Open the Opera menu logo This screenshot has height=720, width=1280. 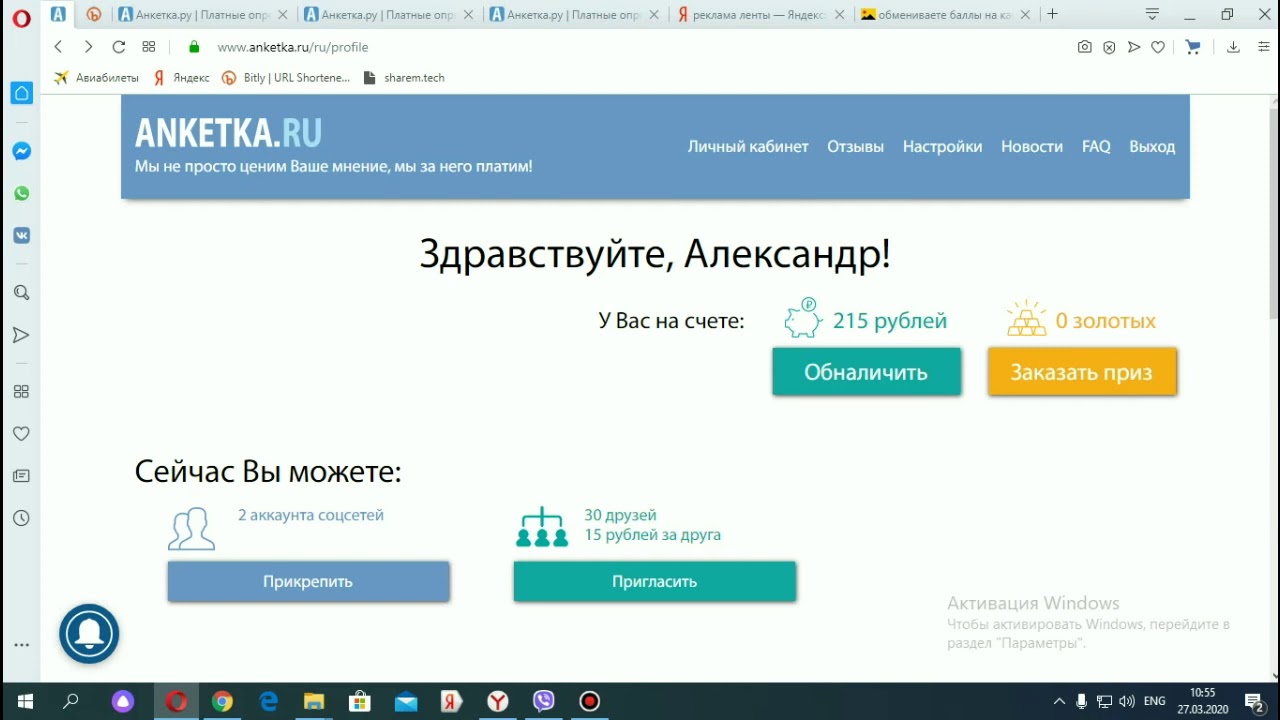21,17
